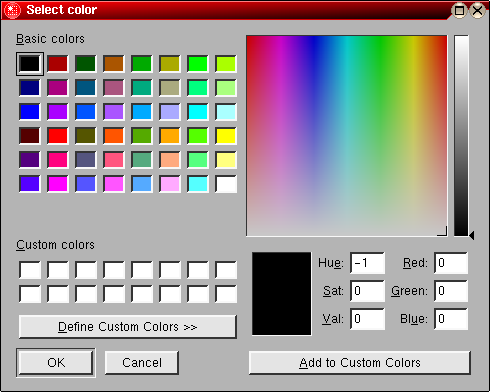
Task: Click the black current color preview box
Action: [282, 294]
